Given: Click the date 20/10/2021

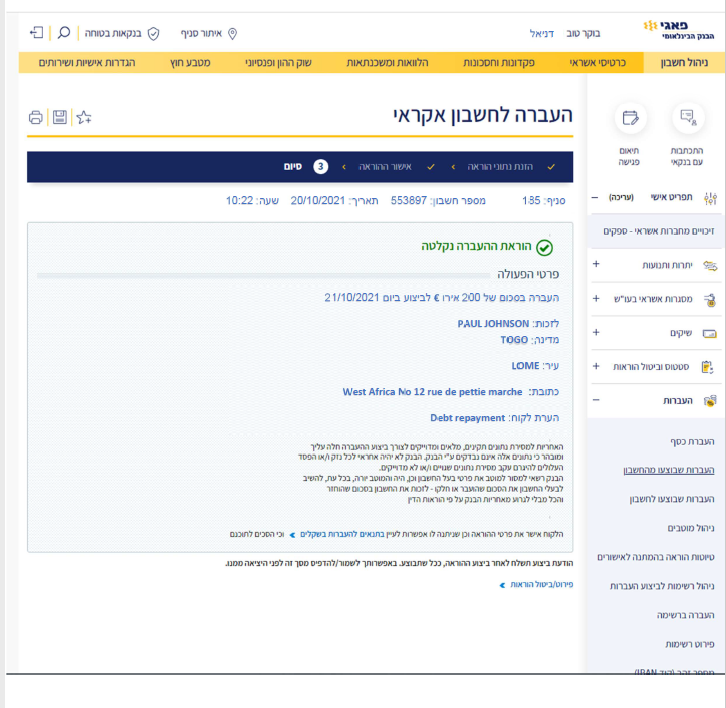Looking at the screenshot, I should click(x=318, y=200).
